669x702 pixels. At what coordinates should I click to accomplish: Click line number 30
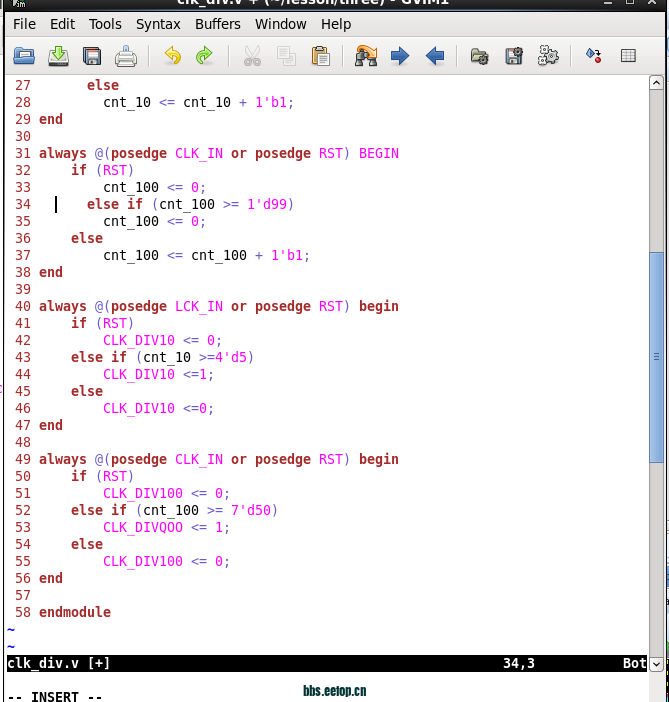[x=23, y=137]
